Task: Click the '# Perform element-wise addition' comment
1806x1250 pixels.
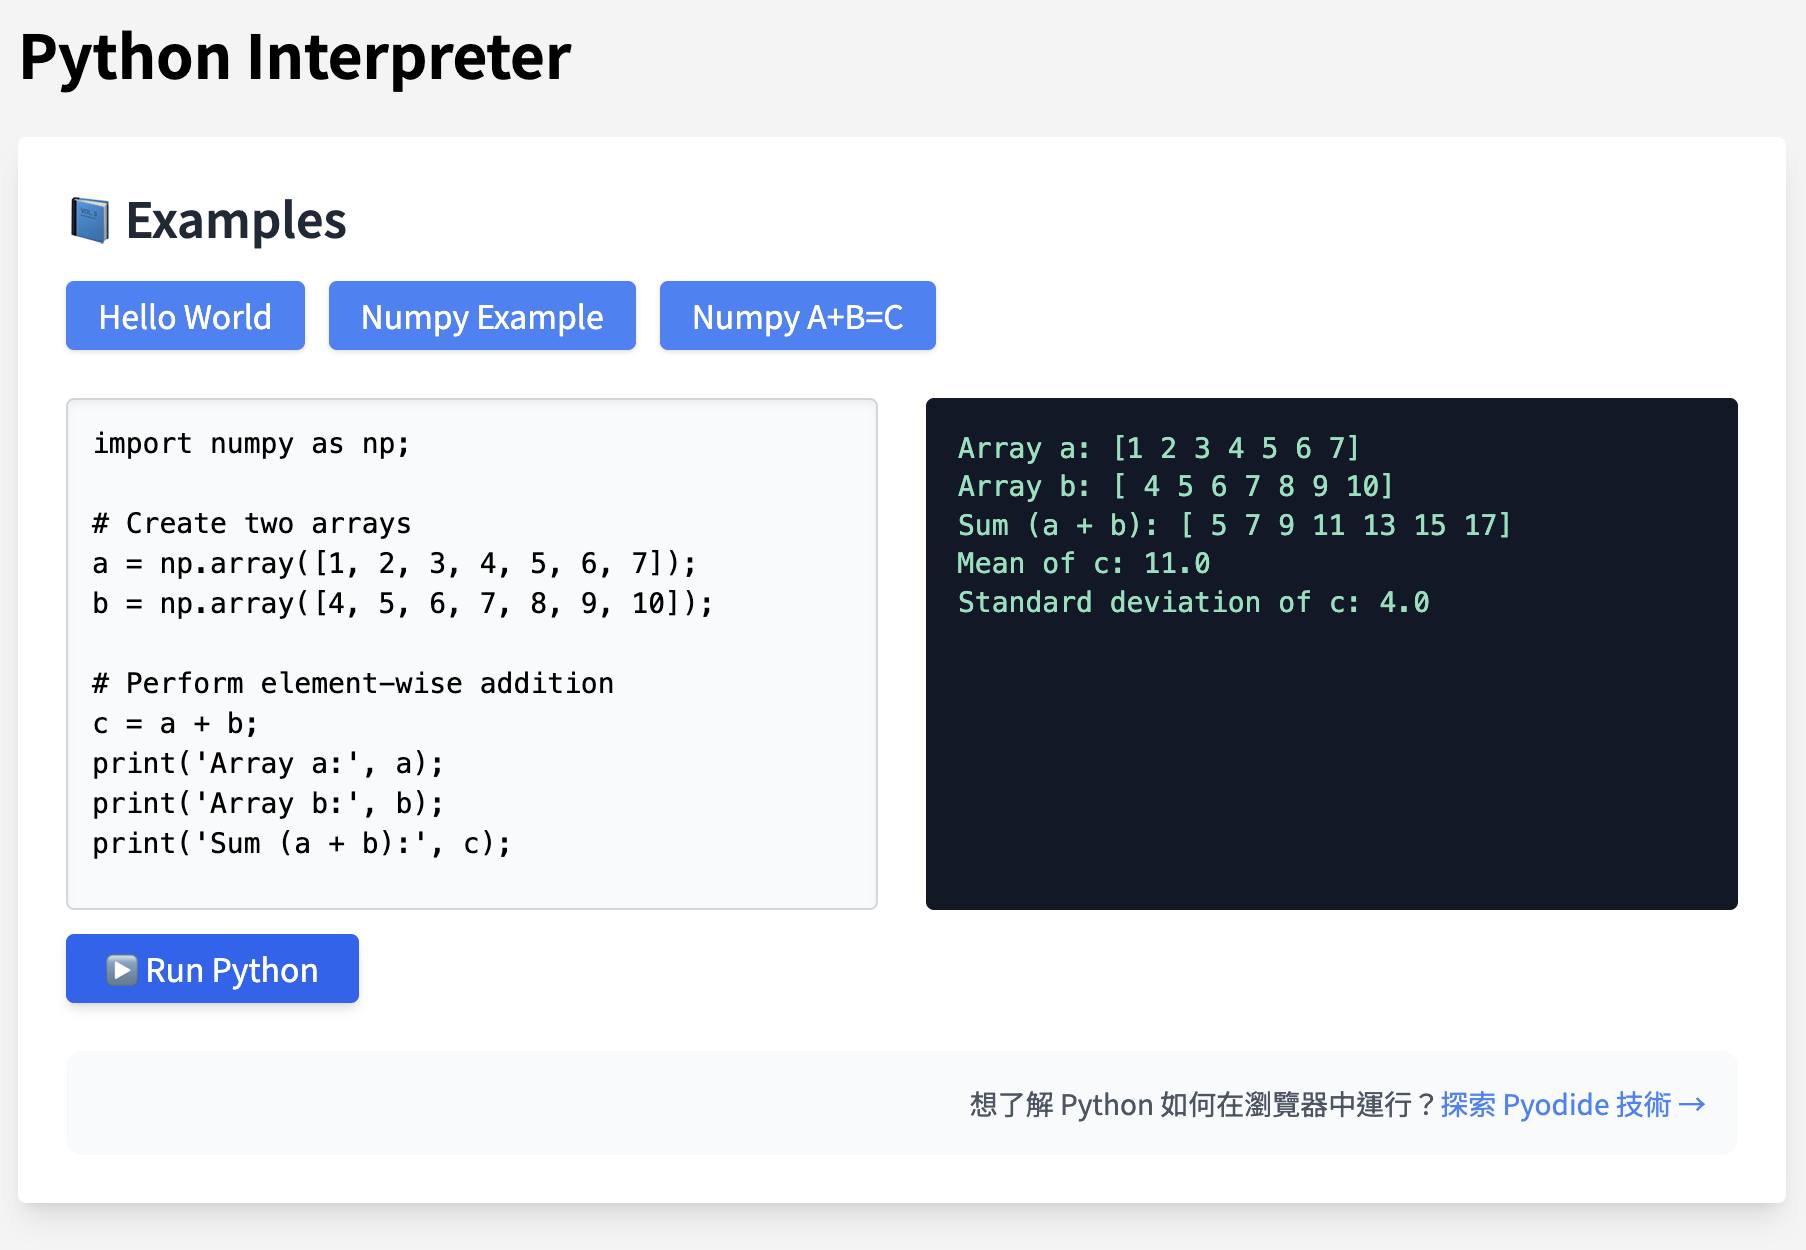Action: [353, 684]
